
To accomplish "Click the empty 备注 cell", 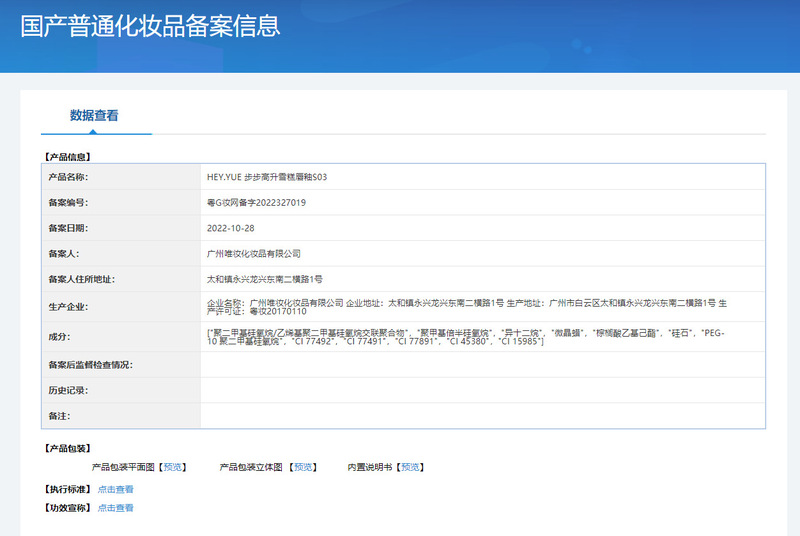I will (x=482, y=416).
